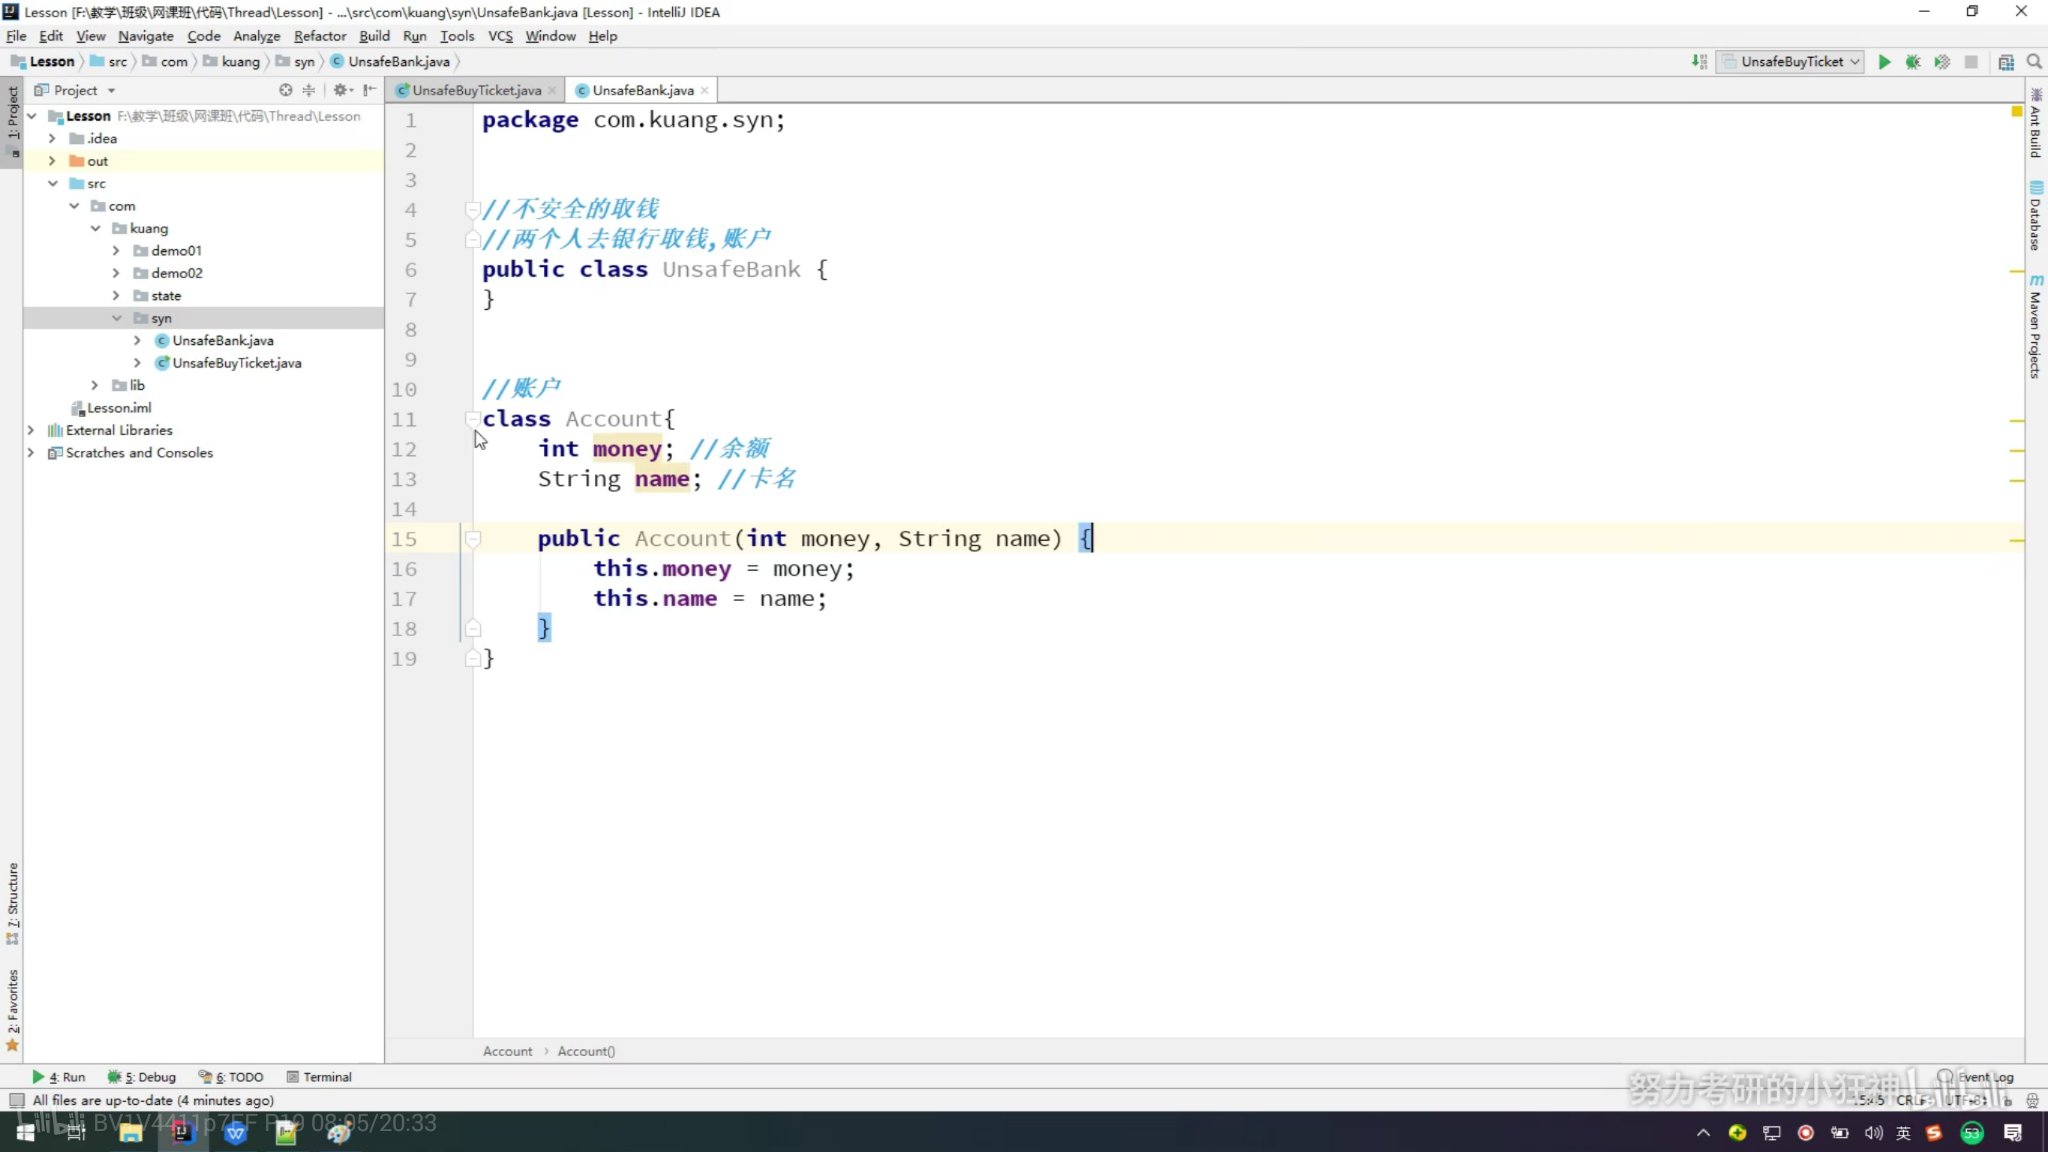The width and height of the screenshot is (2048, 1152).
Task: Expand the demo02 package
Action: (116, 273)
